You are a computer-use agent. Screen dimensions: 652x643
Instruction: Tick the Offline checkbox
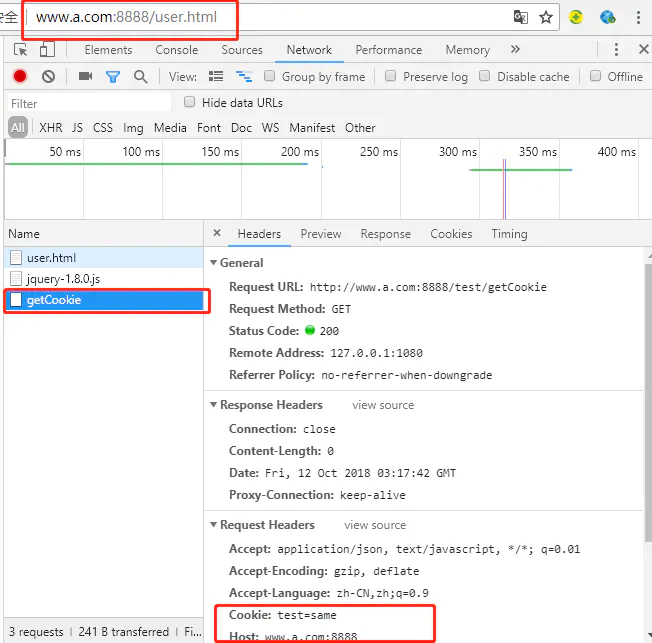595,76
